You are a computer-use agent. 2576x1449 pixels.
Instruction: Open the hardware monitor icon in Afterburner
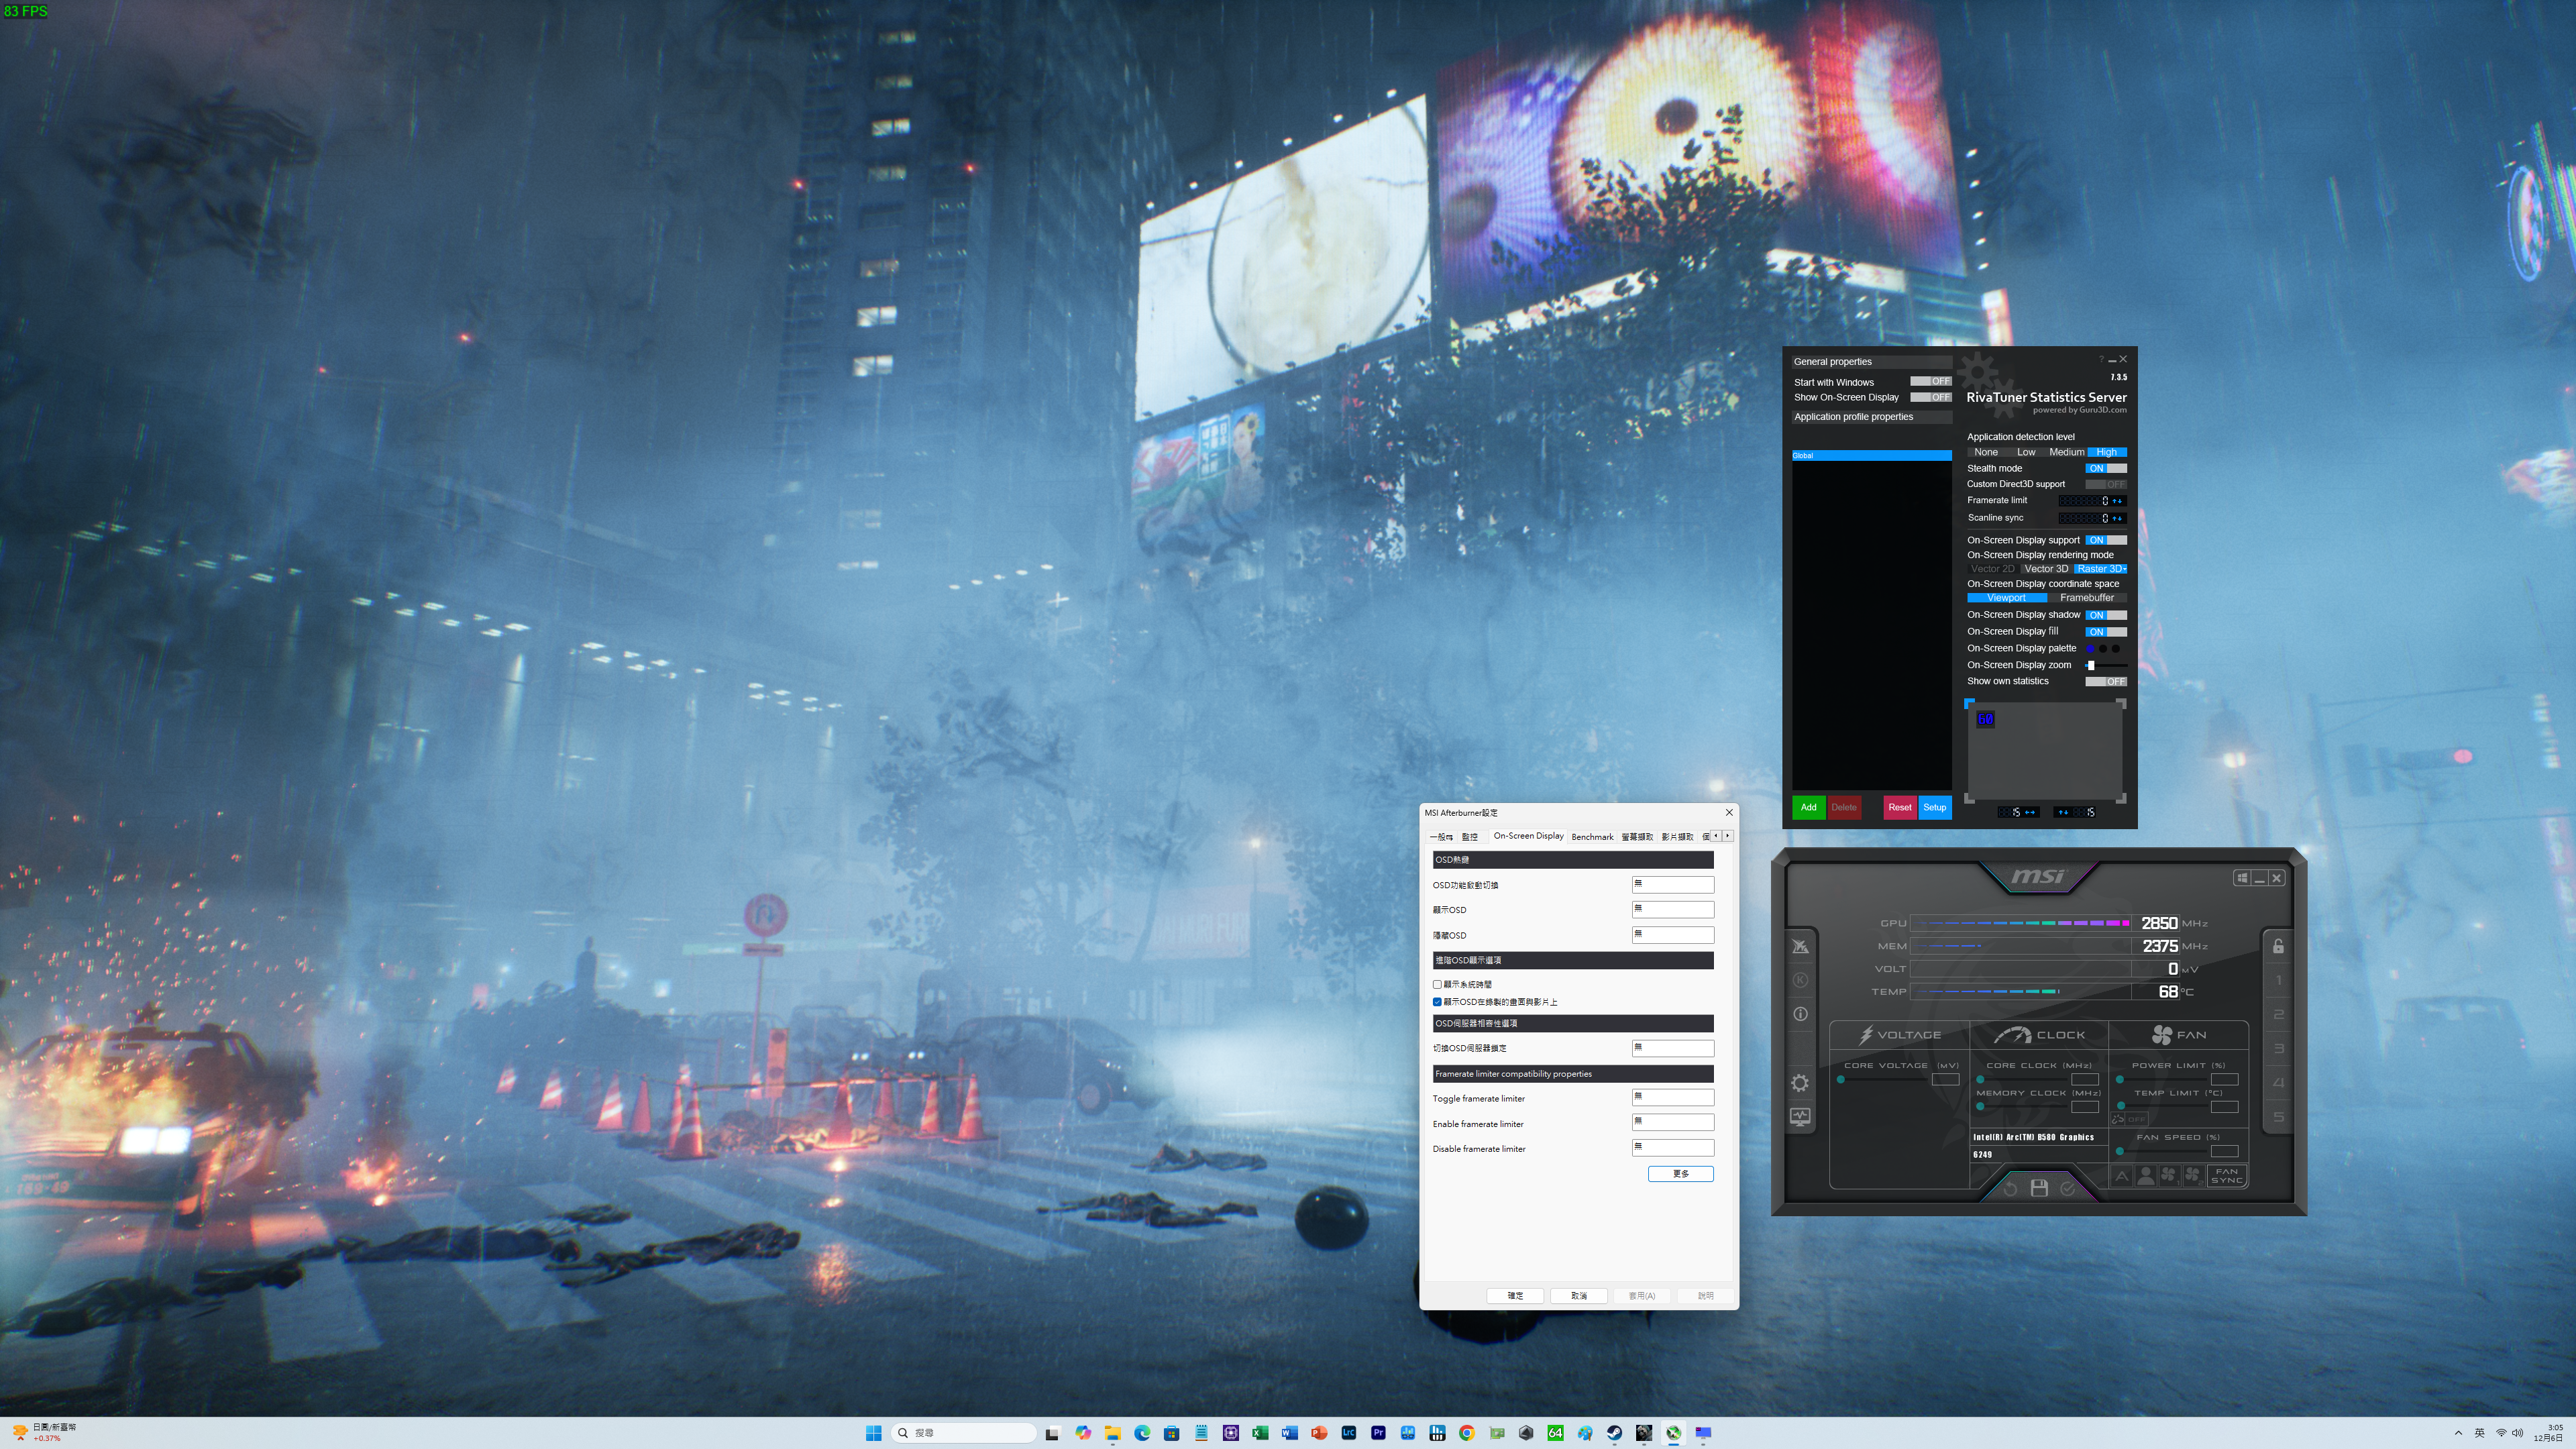pos(1800,1116)
